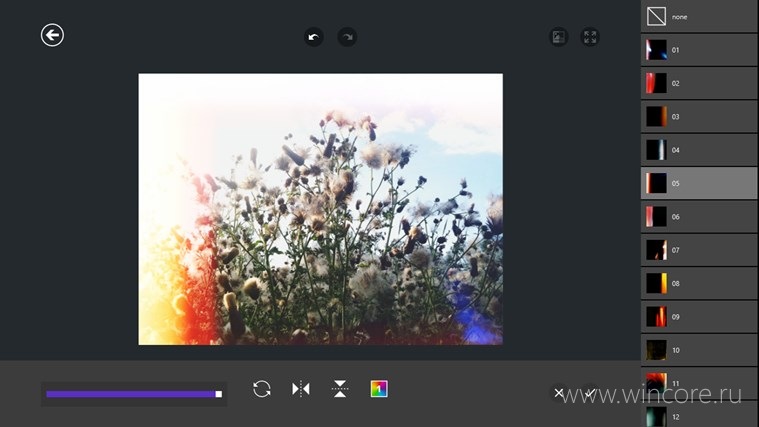This screenshot has width=759, height=427.
Task: Undo the last edit
Action: (314, 37)
